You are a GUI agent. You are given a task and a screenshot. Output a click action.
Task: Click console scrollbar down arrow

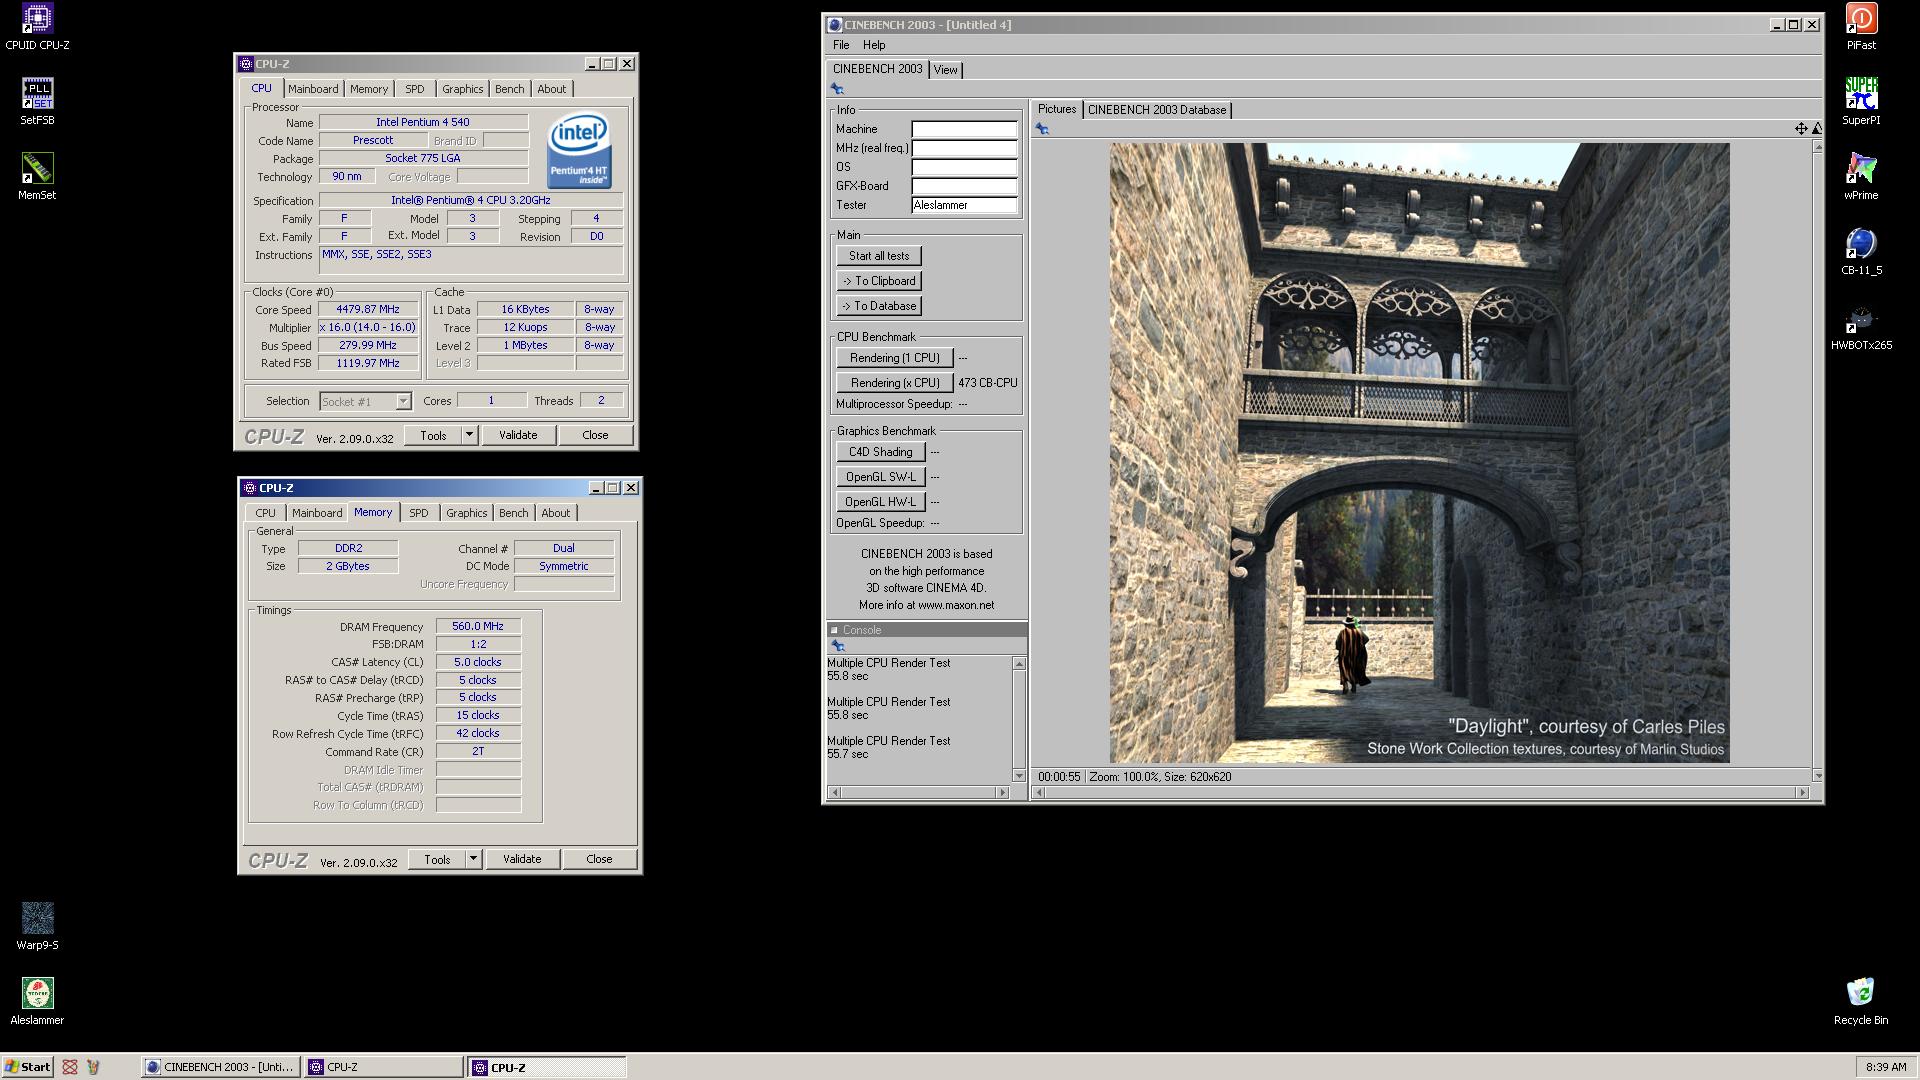(x=1019, y=776)
